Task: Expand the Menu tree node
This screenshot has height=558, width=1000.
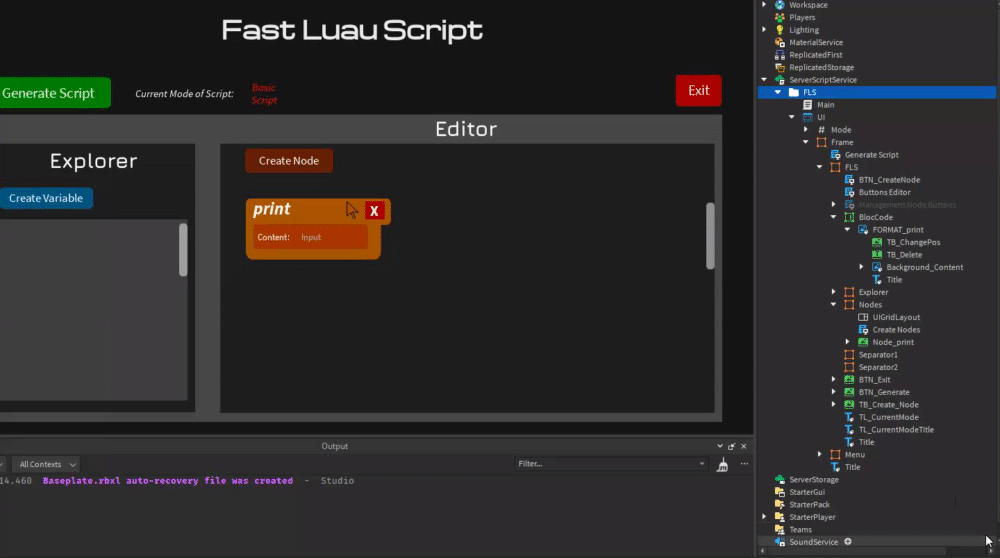Action: pos(820,455)
